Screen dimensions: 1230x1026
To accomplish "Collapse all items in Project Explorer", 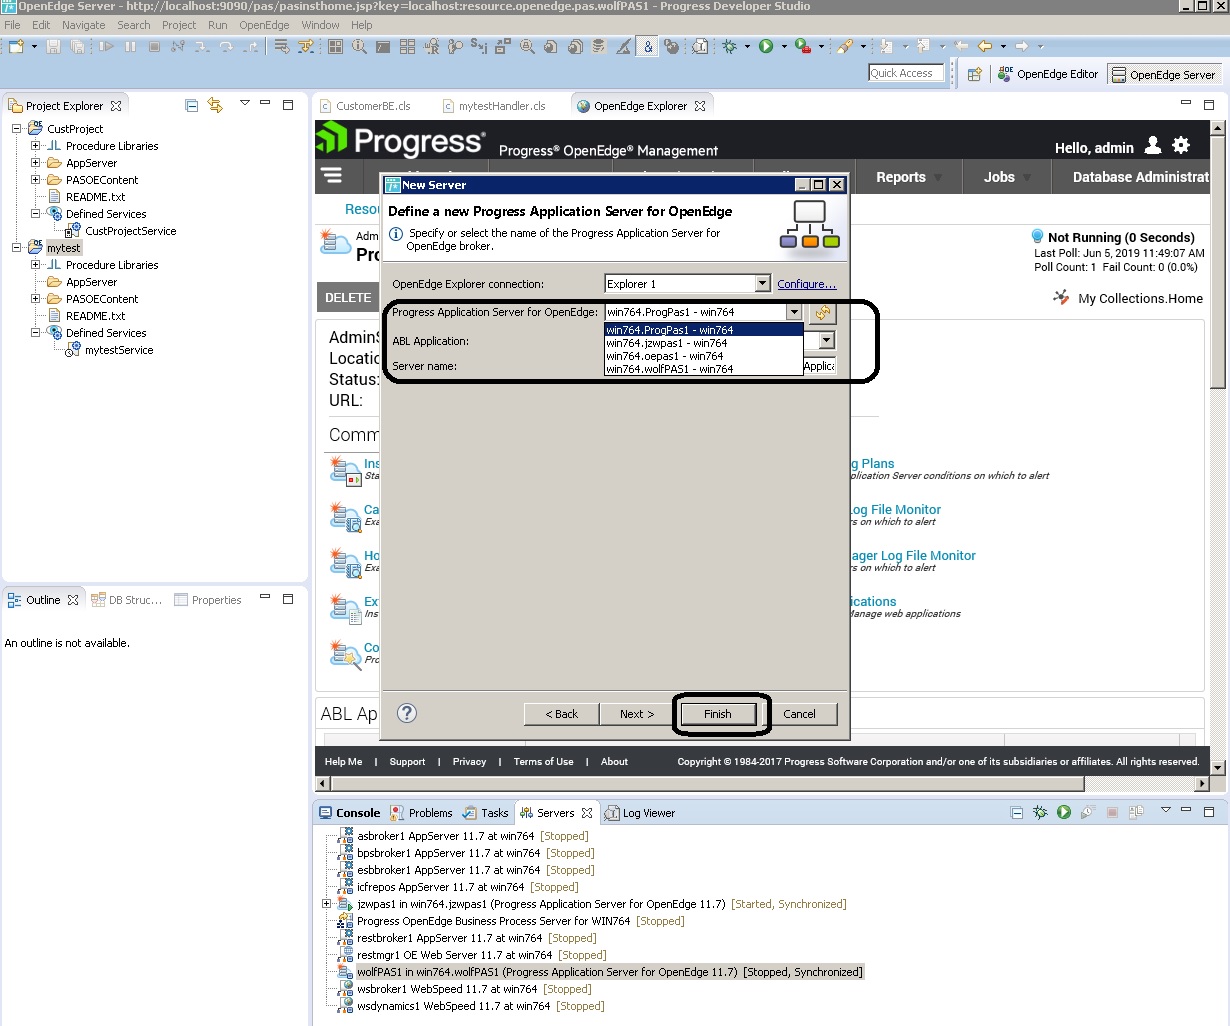I will pyautogui.click(x=192, y=105).
